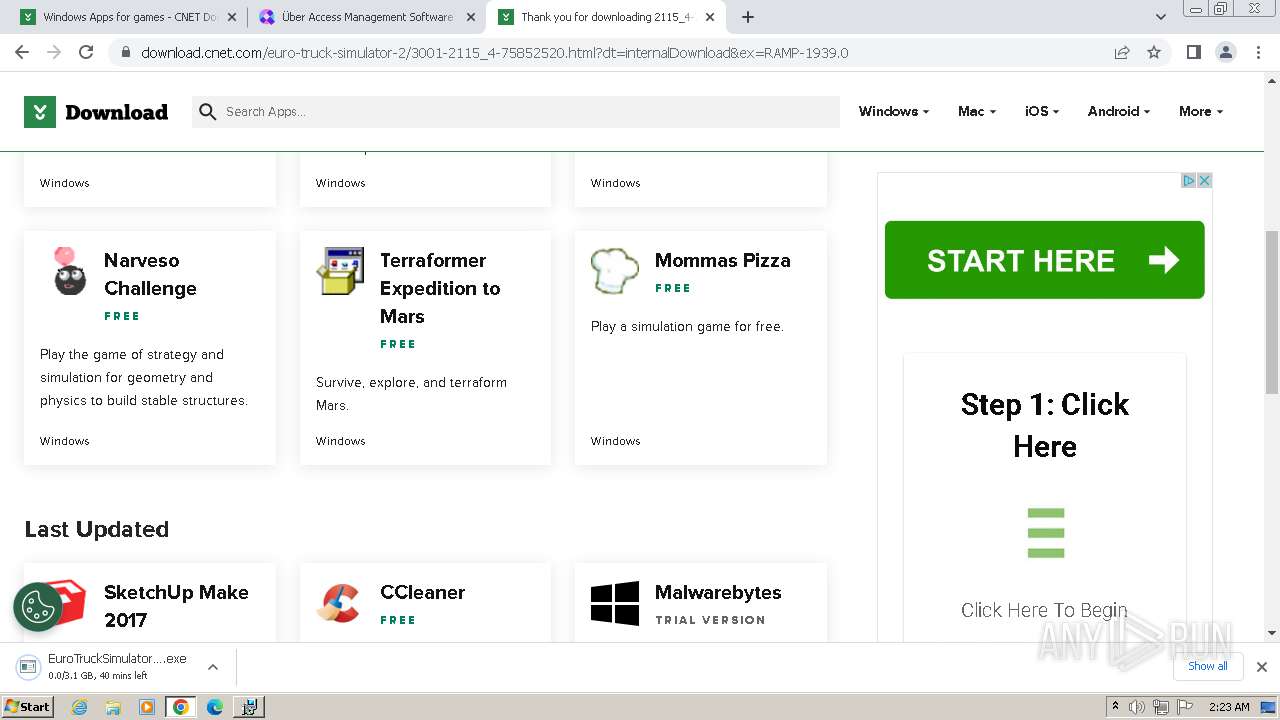This screenshot has width=1280, height=720.
Task: Expand the Mac dropdown menu
Action: click(x=976, y=111)
